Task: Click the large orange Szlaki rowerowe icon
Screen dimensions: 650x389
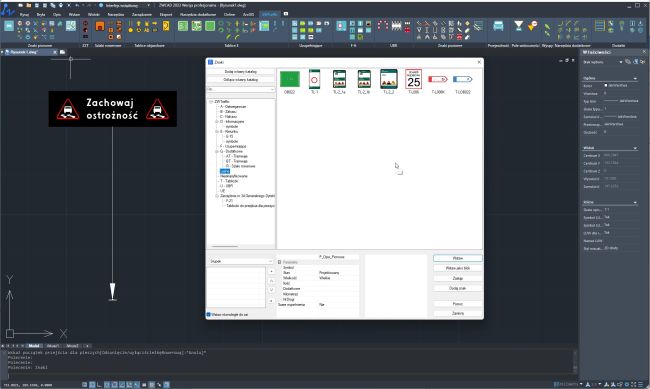Action: (100, 26)
